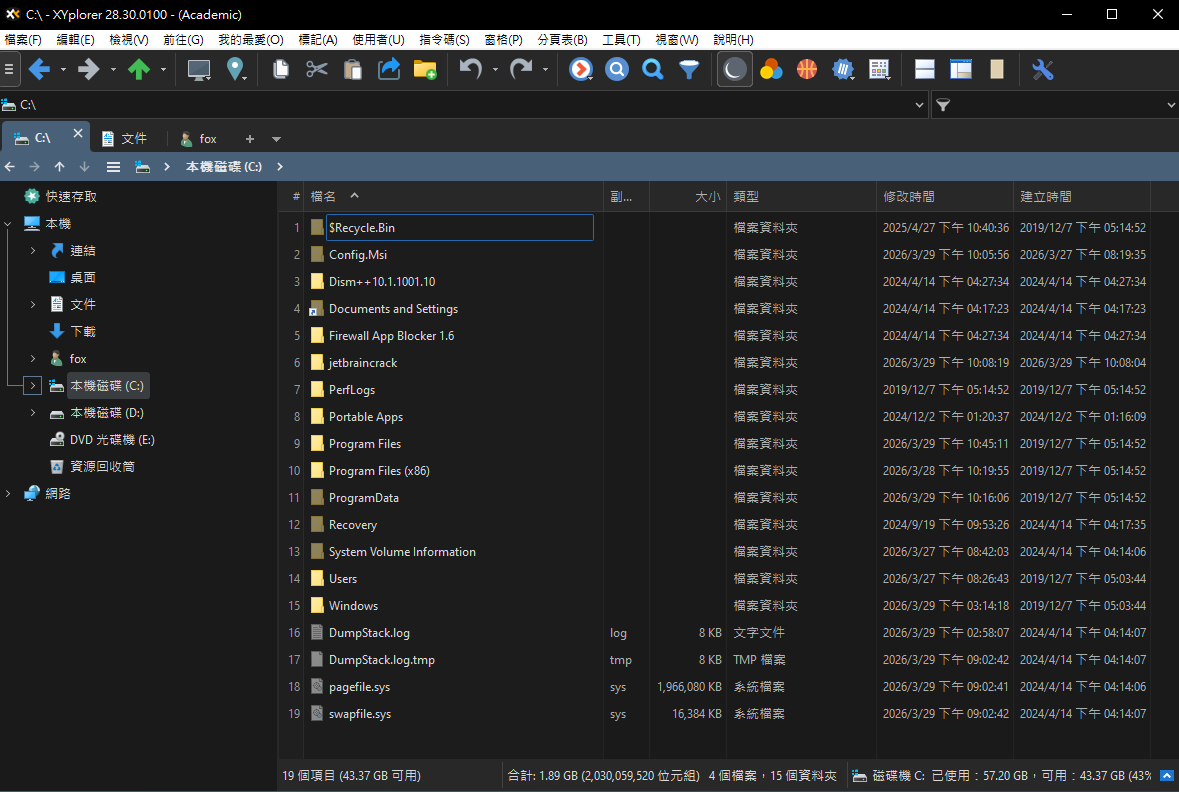Click the orange basketball-like toolbar icon
This screenshot has width=1179, height=792.
(807, 70)
